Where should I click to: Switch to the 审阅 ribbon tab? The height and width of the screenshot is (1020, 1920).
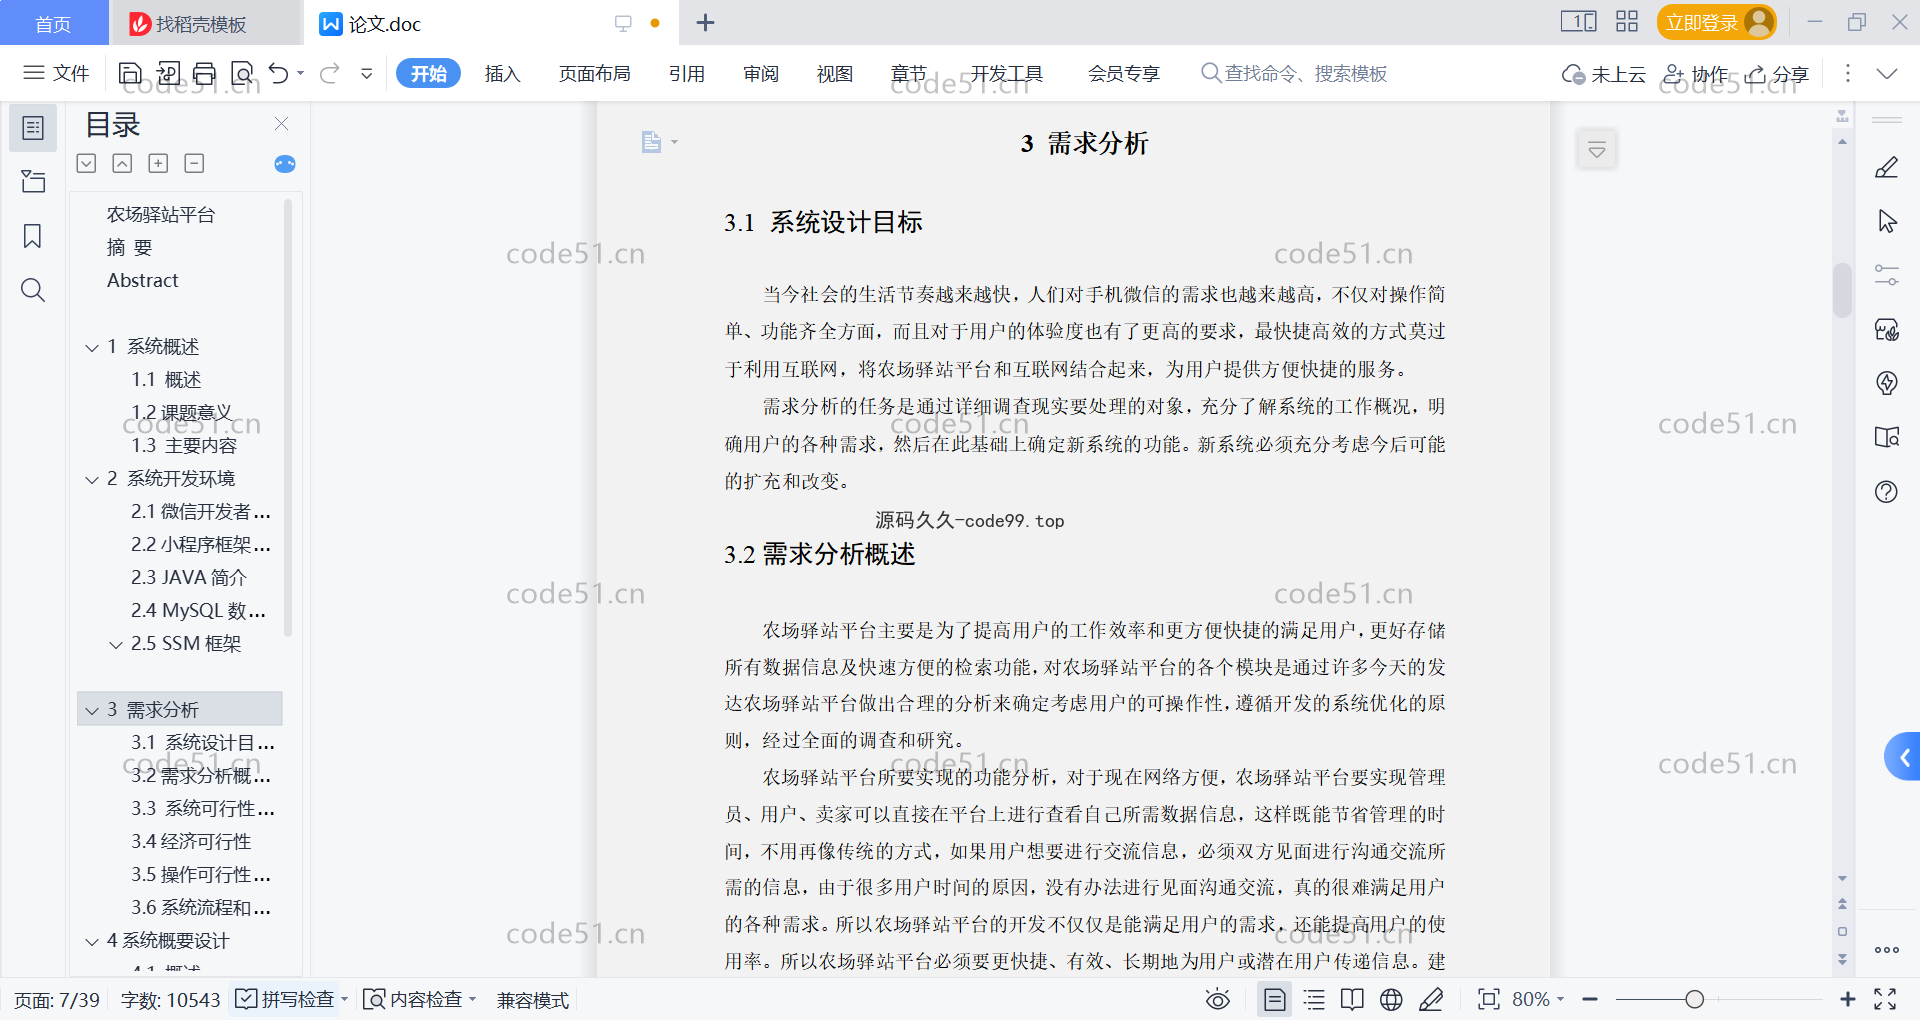(760, 73)
